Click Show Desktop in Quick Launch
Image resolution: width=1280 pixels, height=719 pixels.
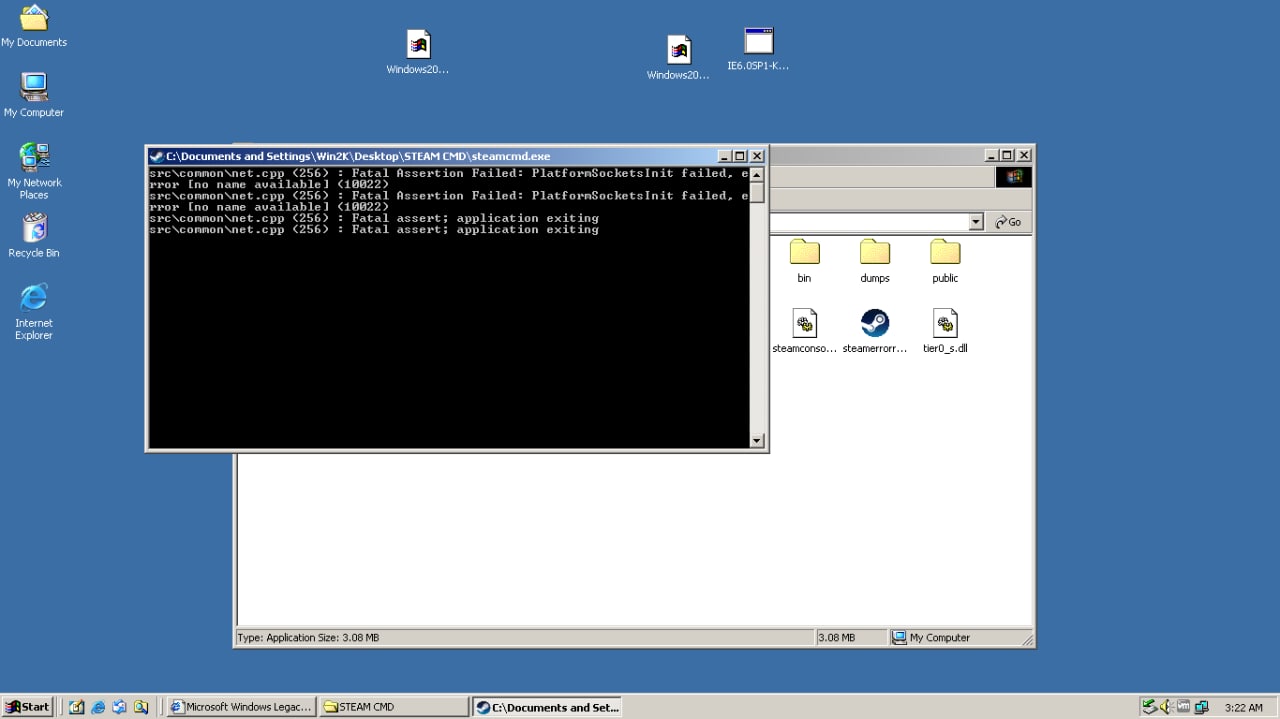(x=77, y=707)
